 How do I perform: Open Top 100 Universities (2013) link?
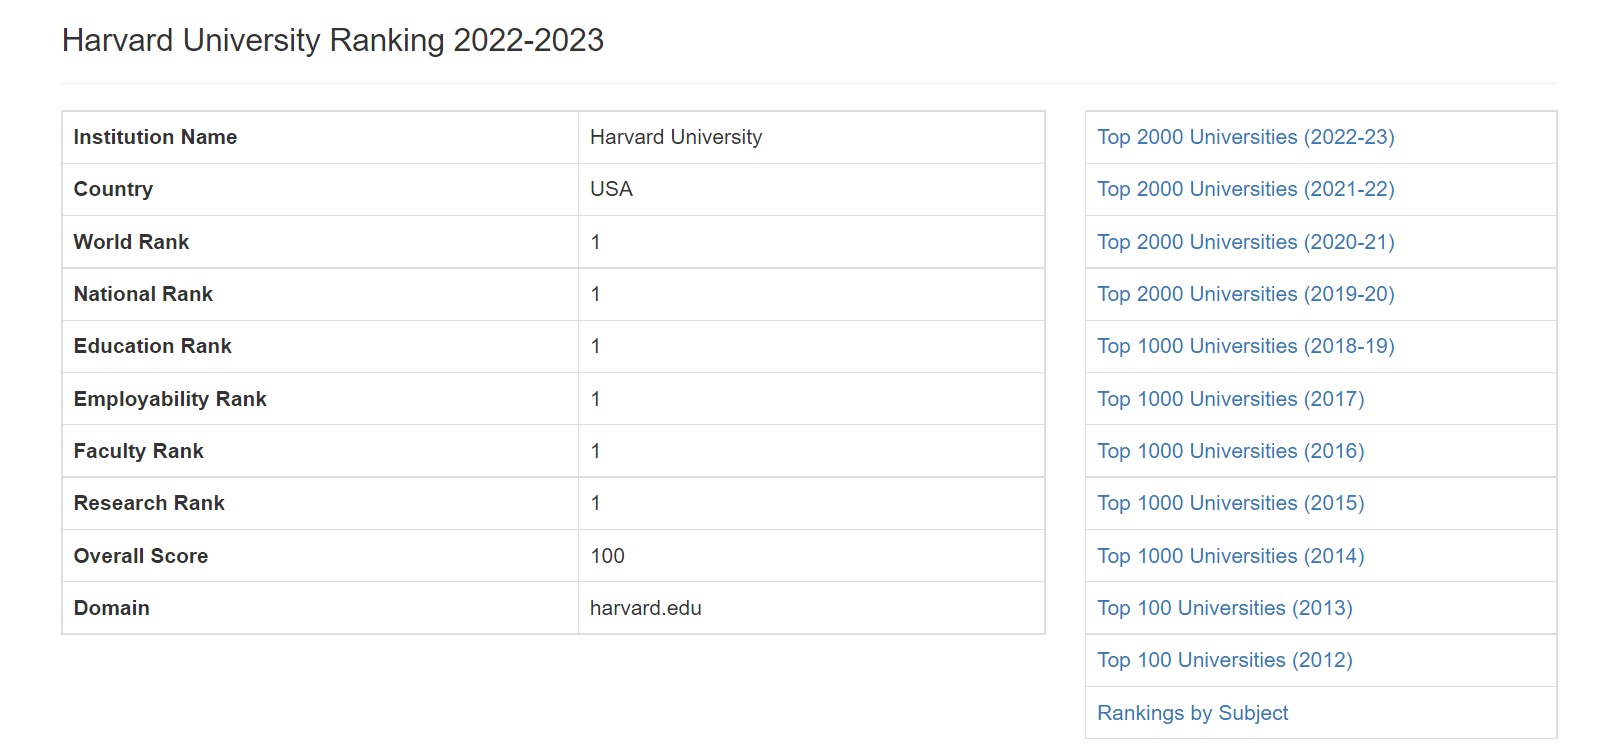[x=1224, y=608]
